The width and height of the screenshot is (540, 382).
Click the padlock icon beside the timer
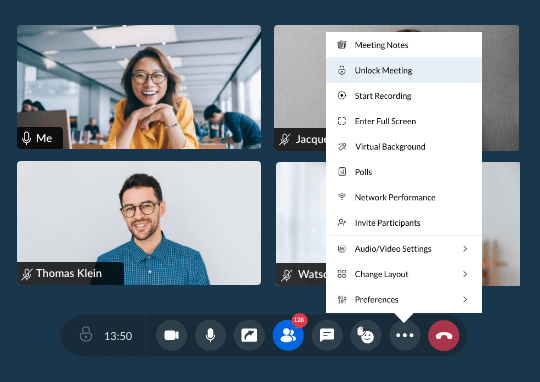pyautogui.click(x=86, y=334)
